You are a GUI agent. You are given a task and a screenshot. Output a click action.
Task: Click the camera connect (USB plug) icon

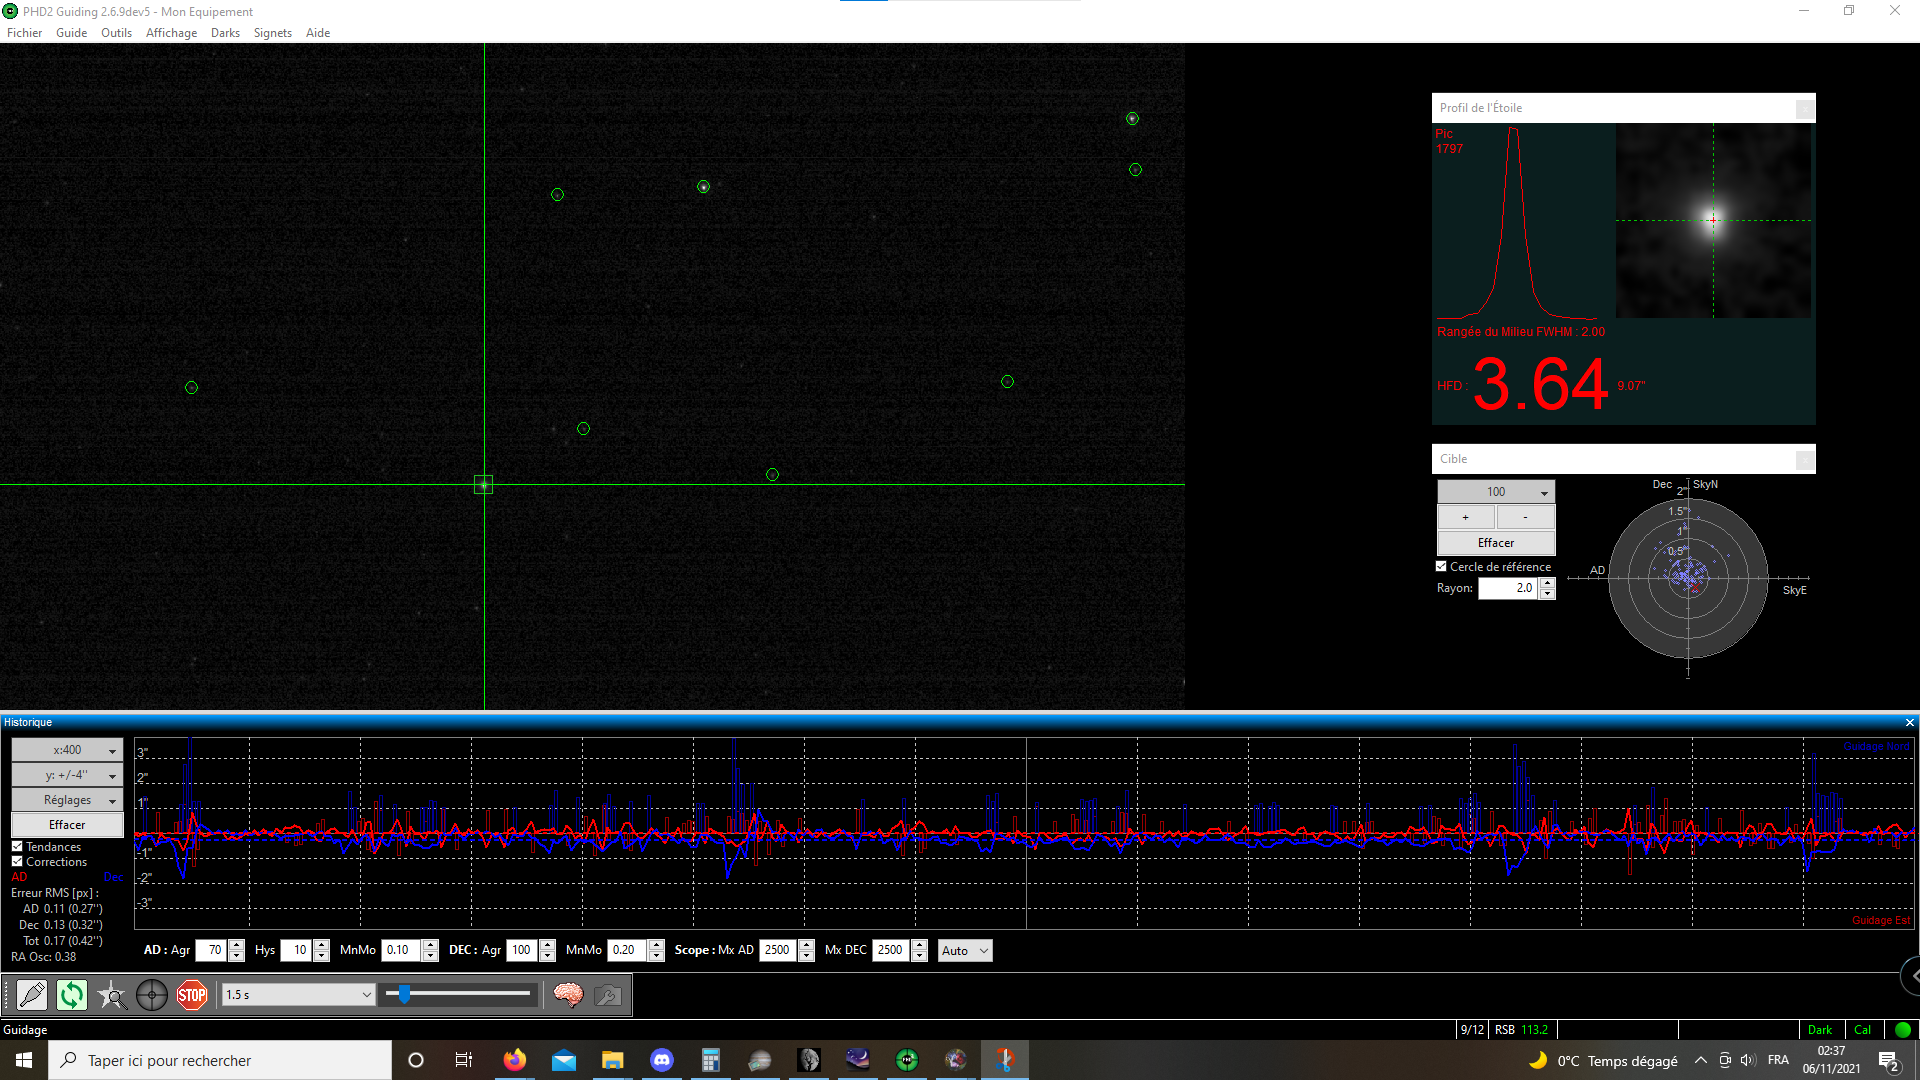tap(32, 995)
